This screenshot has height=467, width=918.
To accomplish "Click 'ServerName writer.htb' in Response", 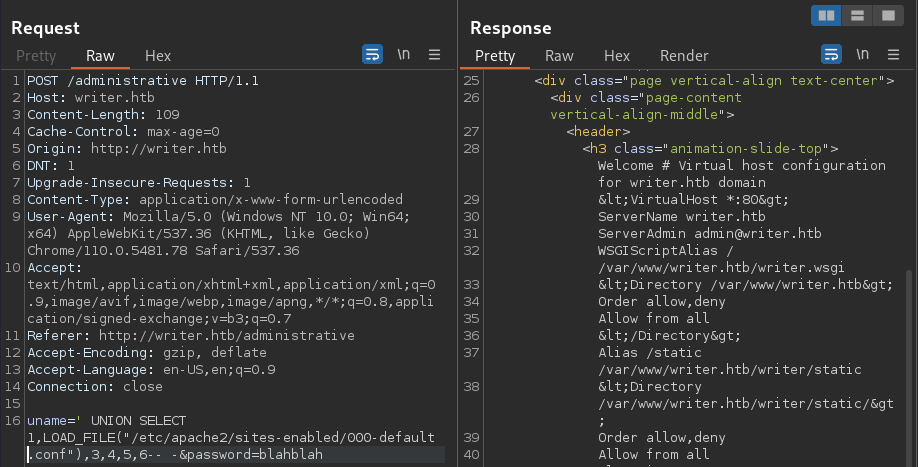I will point(681,217).
